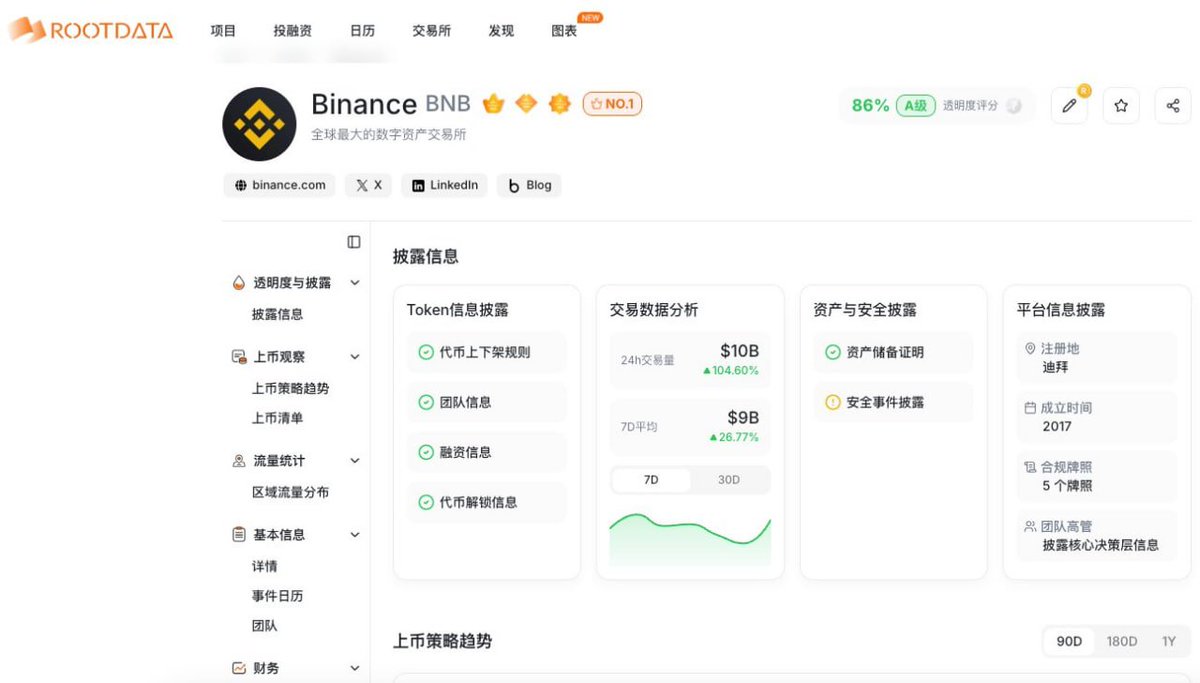This screenshot has width=1200, height=683.
Task: Click the 代币上下架规则 disclosure item
Action: (486, 352)
